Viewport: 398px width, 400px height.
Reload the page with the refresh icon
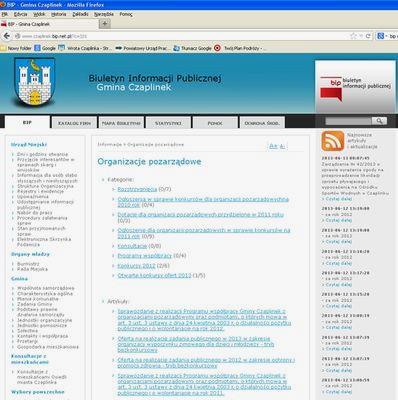[x=368, y=36]
